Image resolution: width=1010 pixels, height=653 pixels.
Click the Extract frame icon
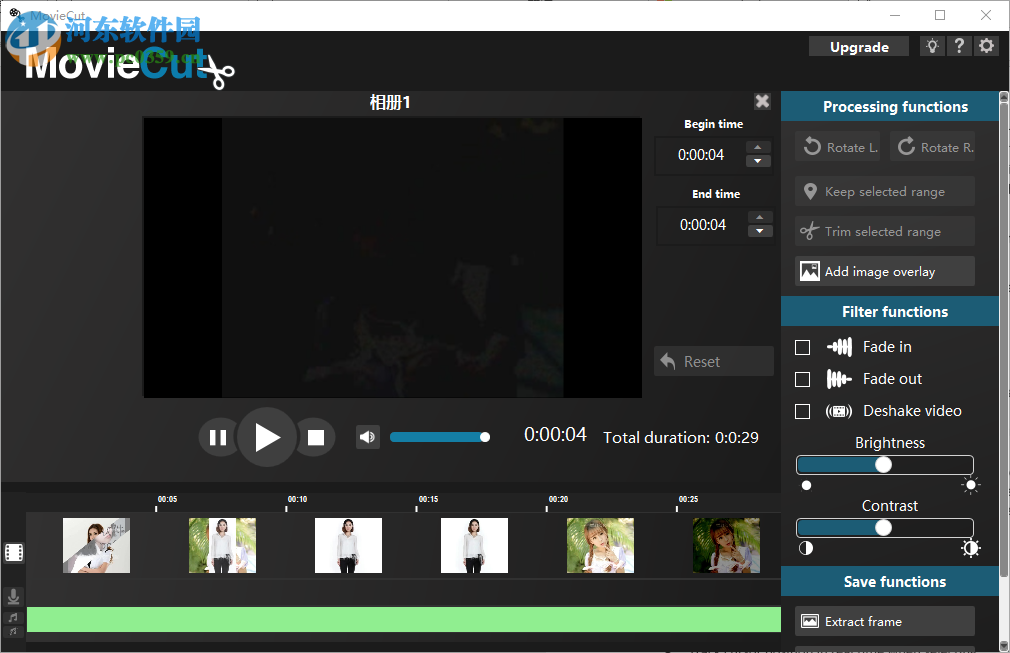point(812,620)
